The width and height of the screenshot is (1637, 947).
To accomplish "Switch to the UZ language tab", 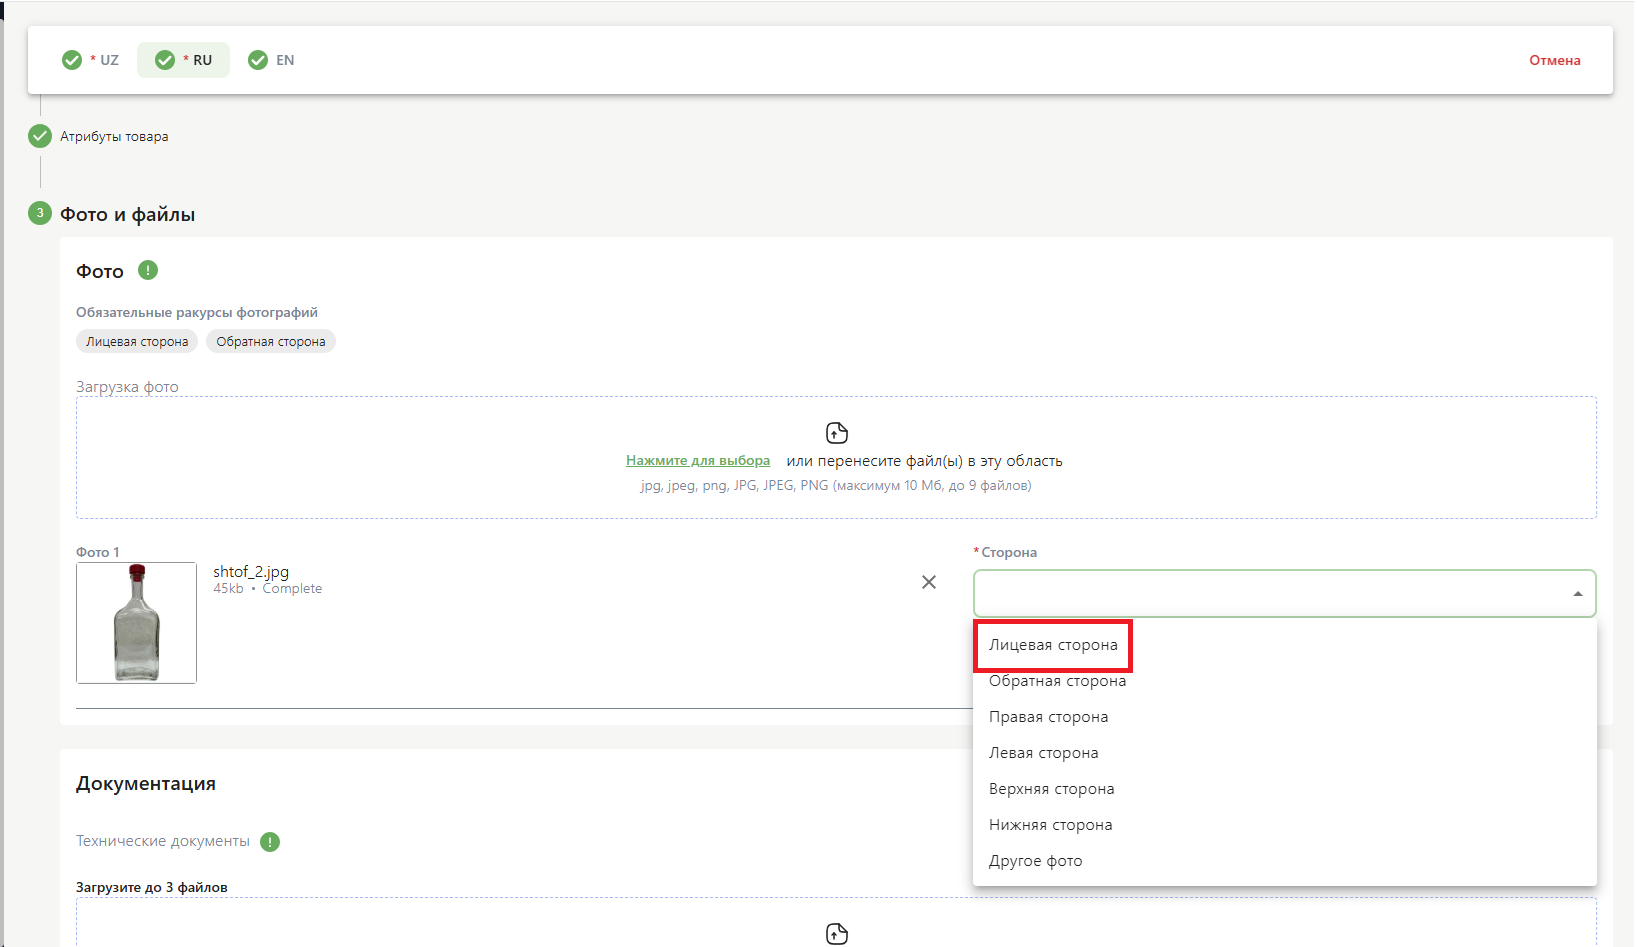I will click(x=92, y=60).
